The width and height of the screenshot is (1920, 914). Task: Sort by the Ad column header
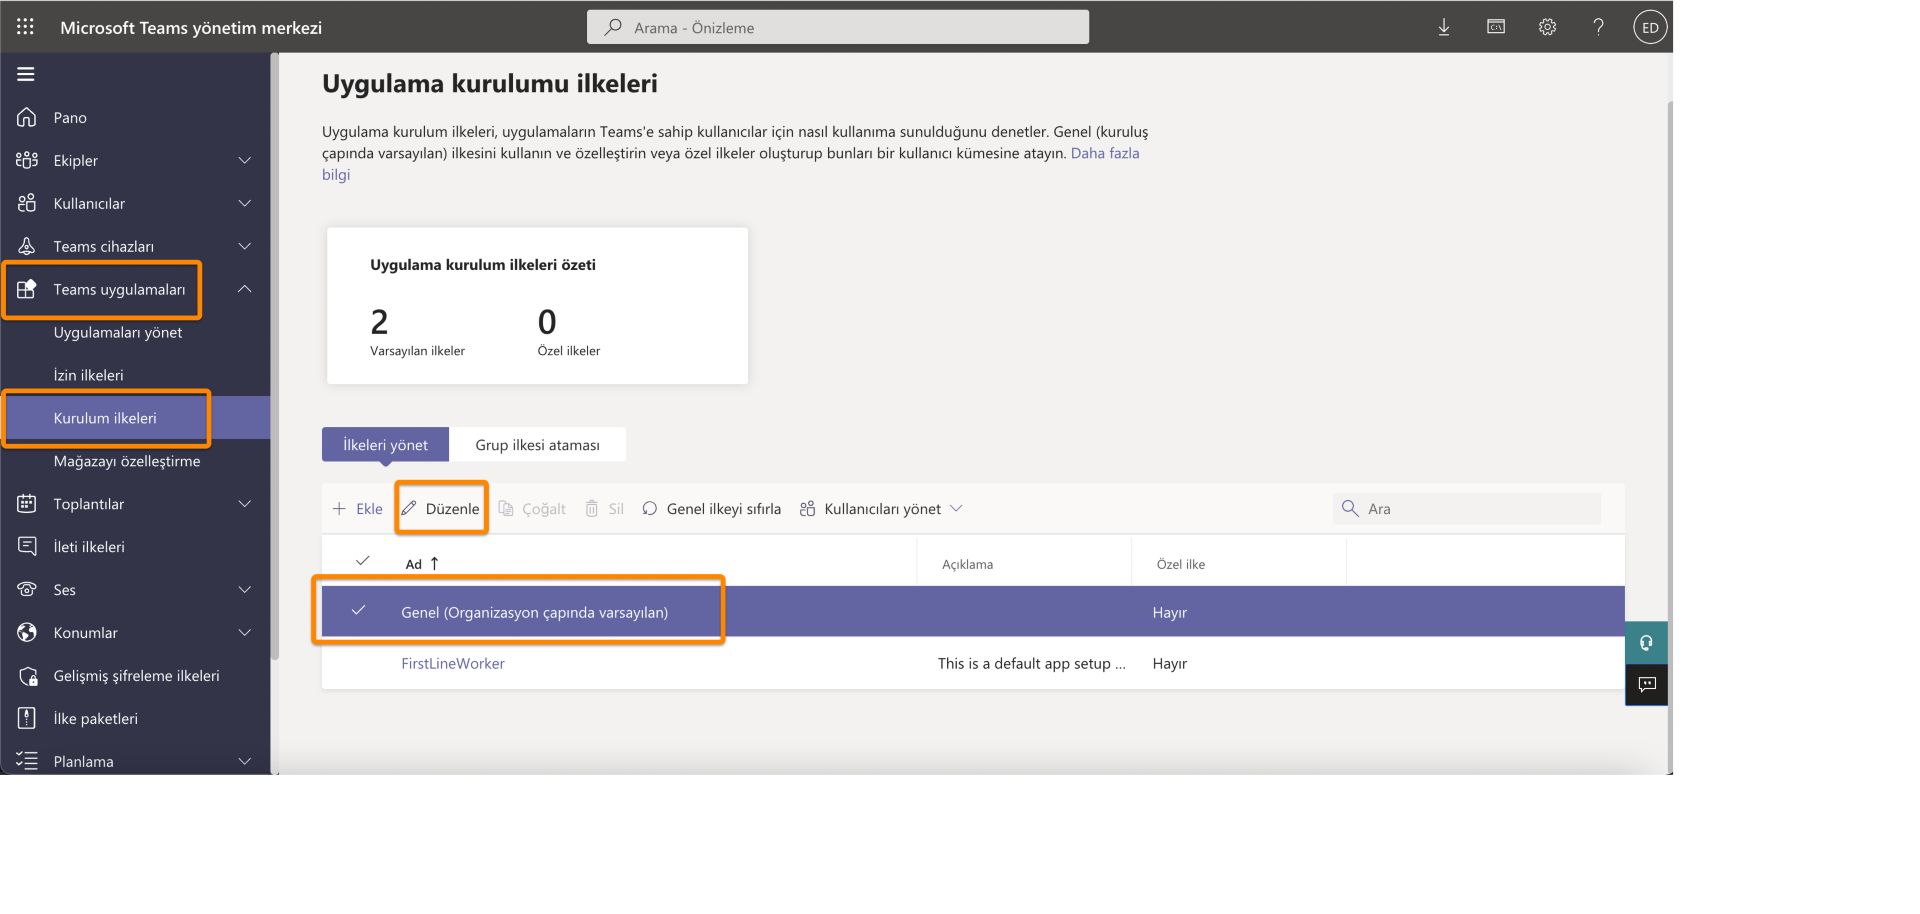(x=422, y=564)
